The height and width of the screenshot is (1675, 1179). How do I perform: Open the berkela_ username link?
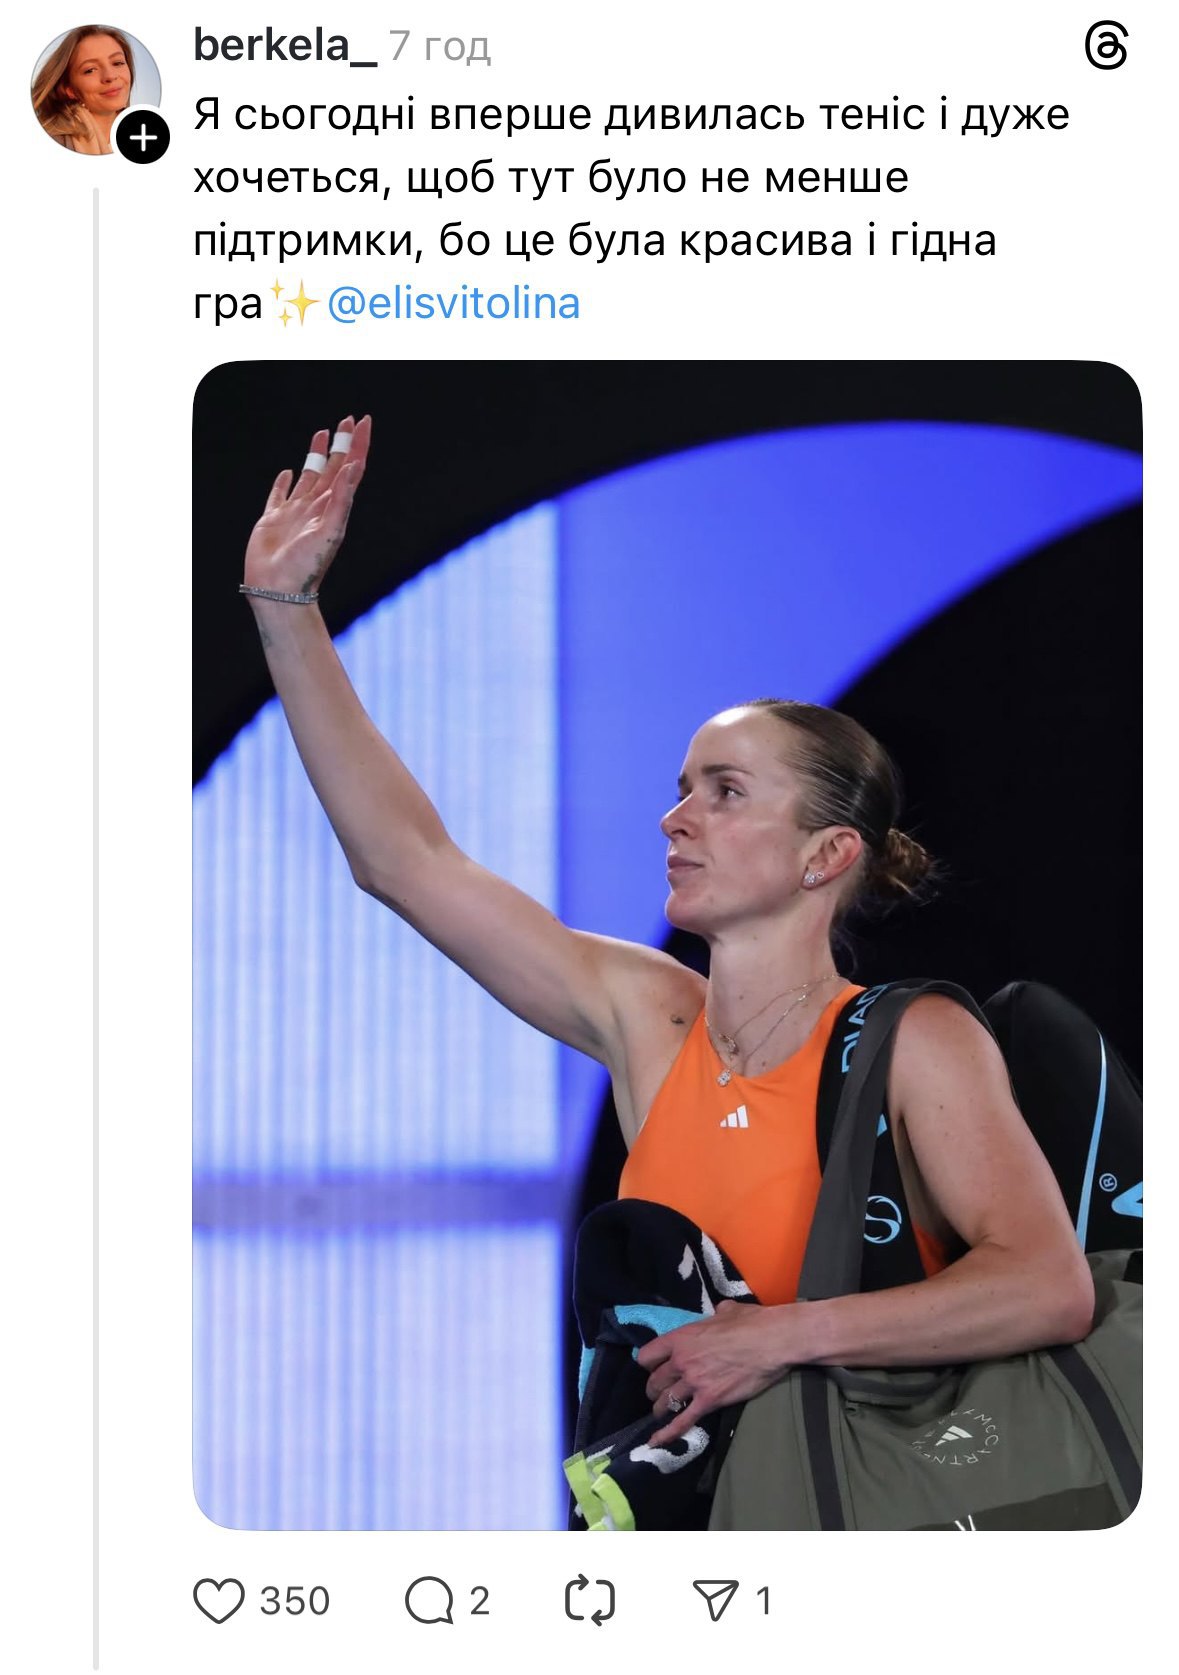pos(284,45)
